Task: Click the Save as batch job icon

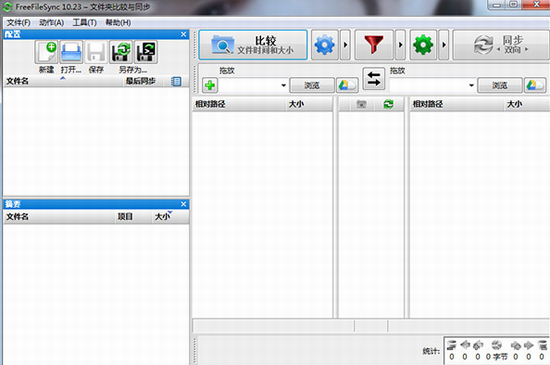Action: [x=146, y=52]
